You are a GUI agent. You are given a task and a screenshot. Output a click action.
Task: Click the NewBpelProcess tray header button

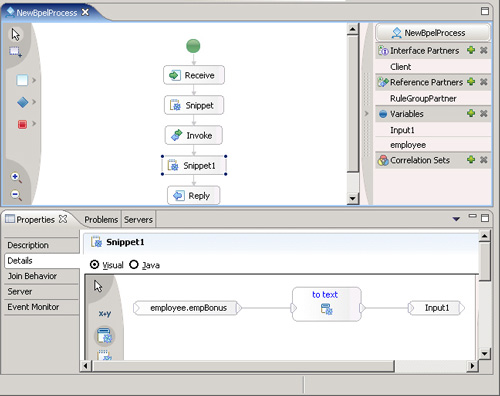(x=433, y=33)
